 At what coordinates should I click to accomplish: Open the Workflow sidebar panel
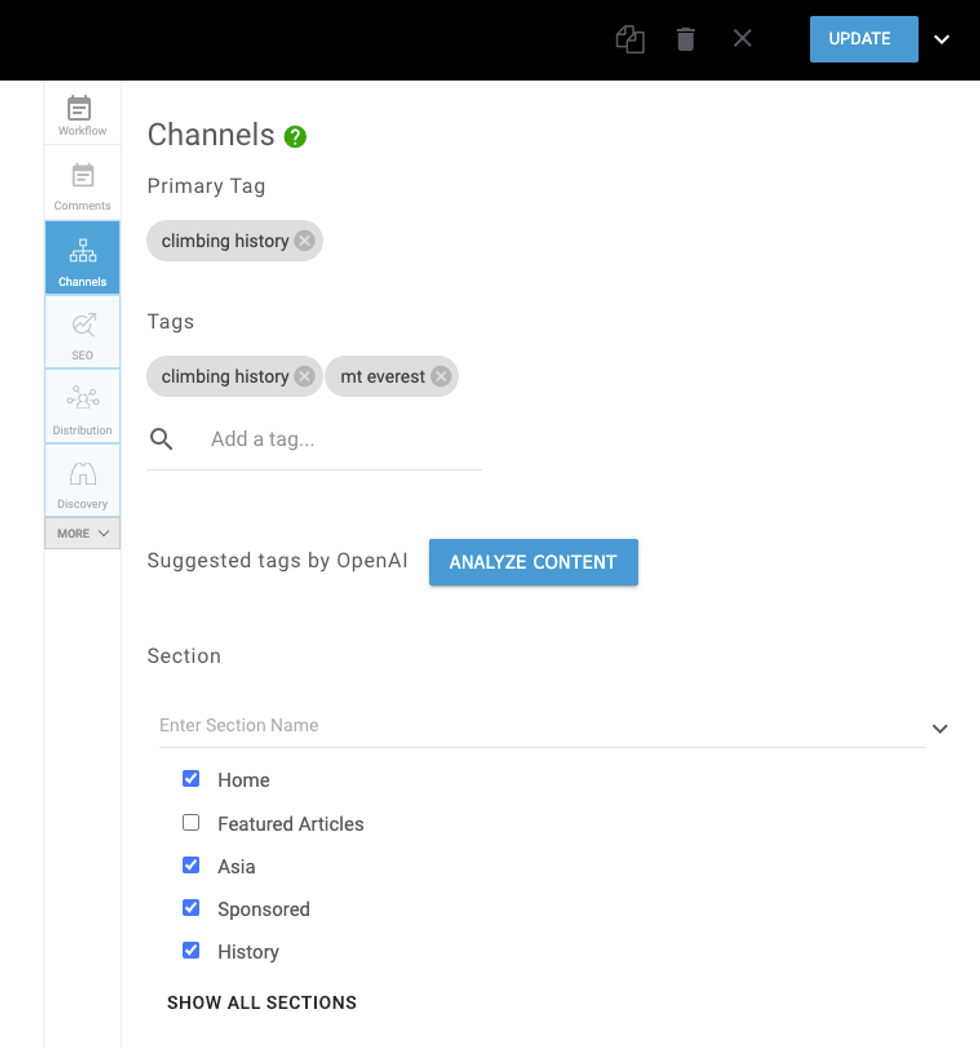pos(82,115)
